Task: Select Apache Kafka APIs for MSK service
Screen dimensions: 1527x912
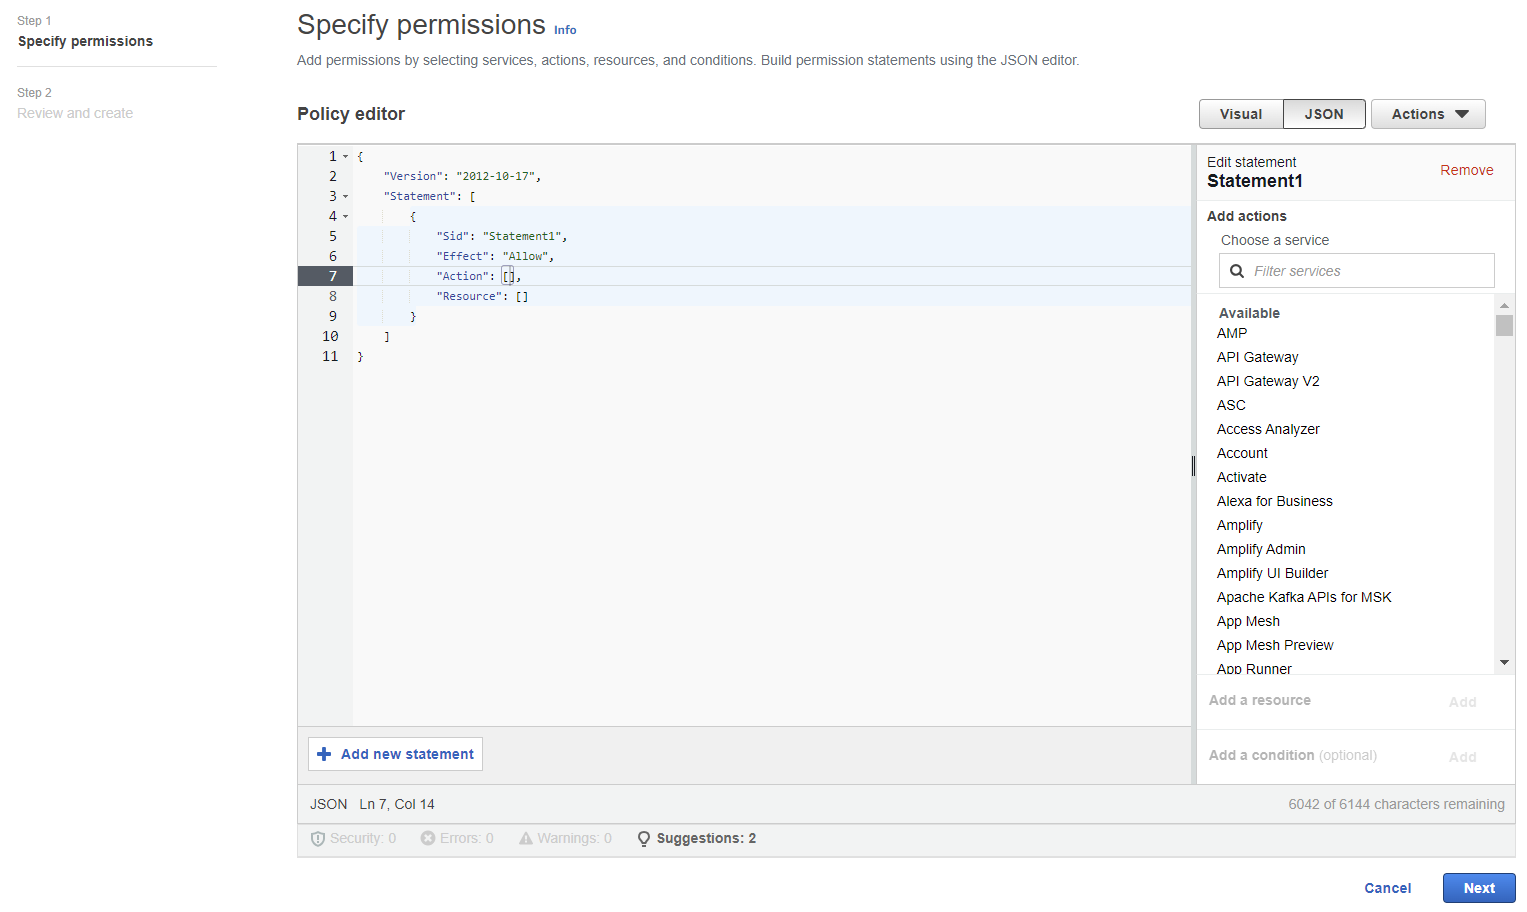Action: 1304,597
